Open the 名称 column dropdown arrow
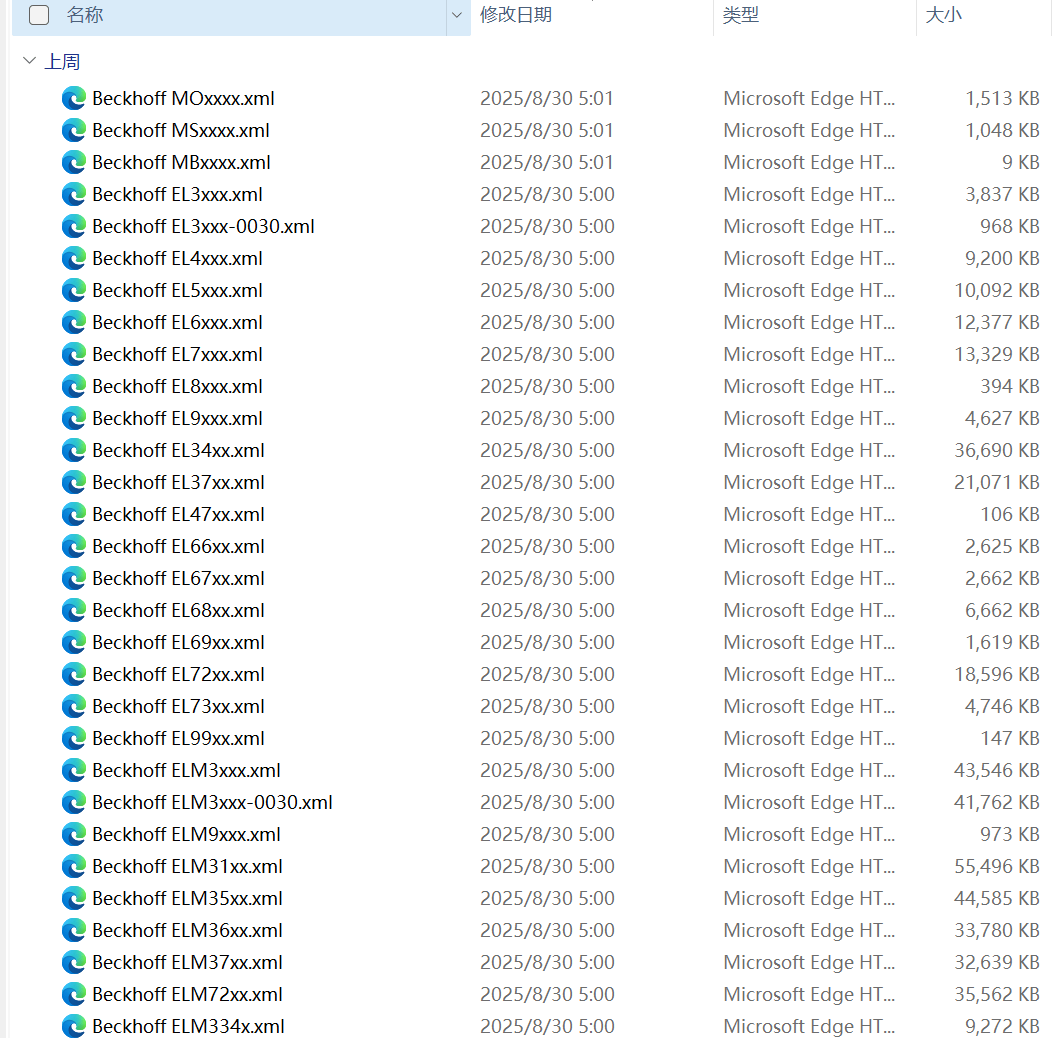Viewport: 1059px width, 1038px height. (x=457, y=15)
